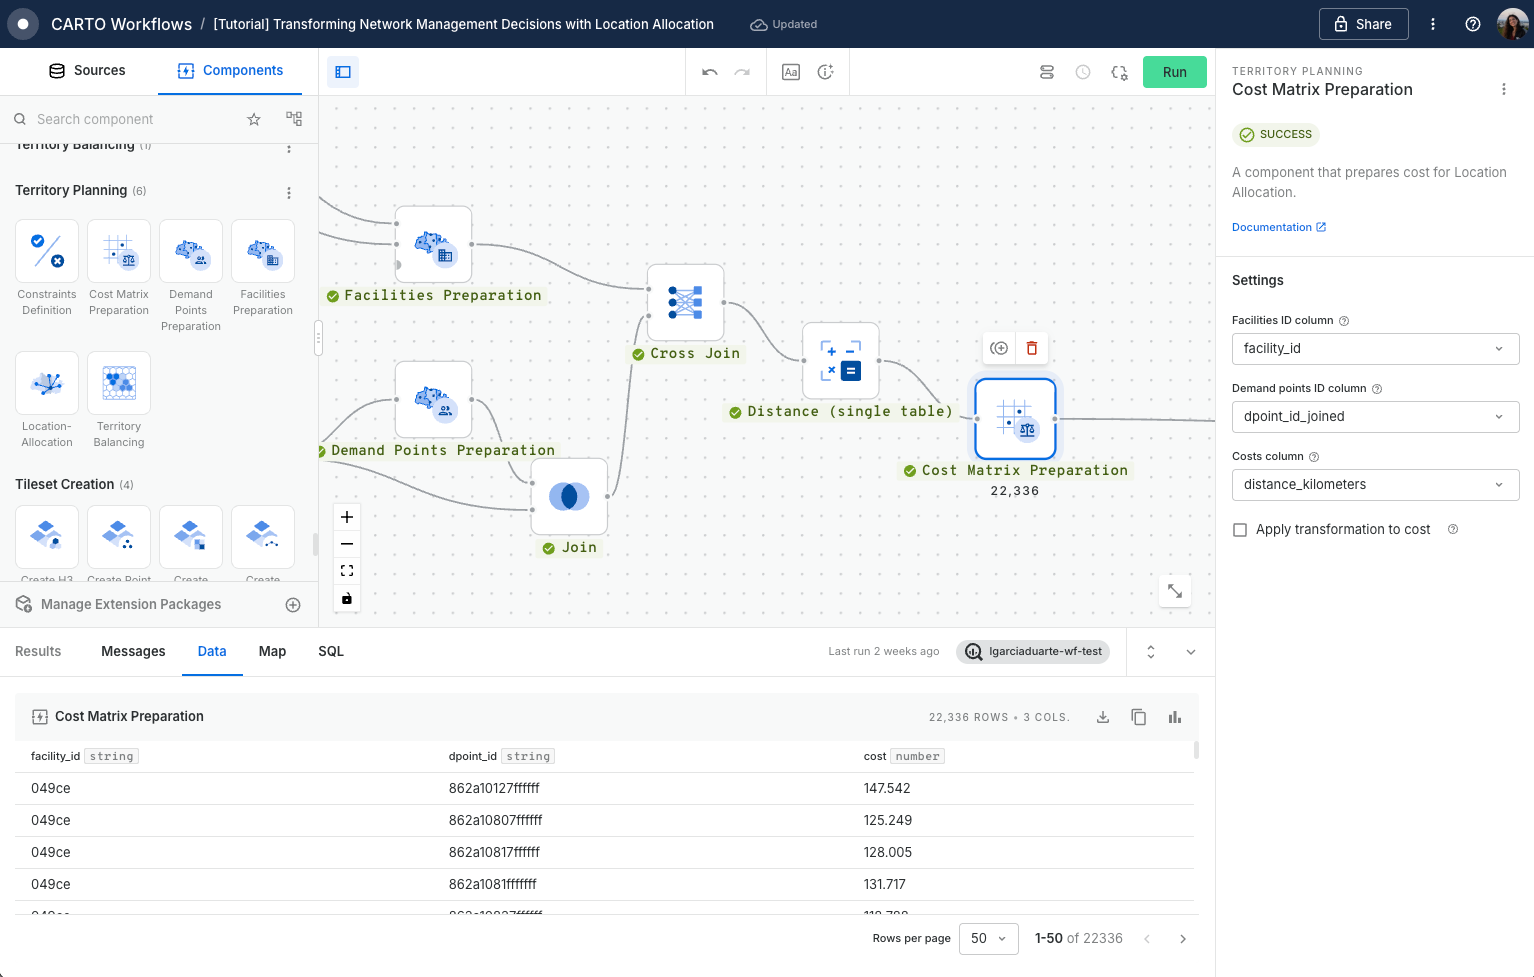Click the Territory Balancing component icon
This screenshot has width=1534, height=977.
pos(119,383)
